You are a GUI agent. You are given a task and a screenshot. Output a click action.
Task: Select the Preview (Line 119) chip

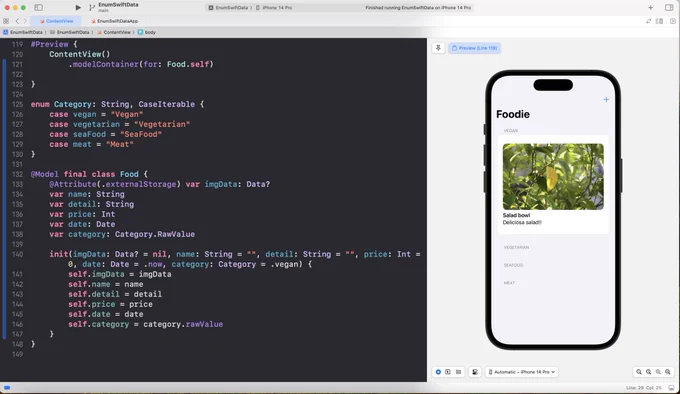coord(474,48)
